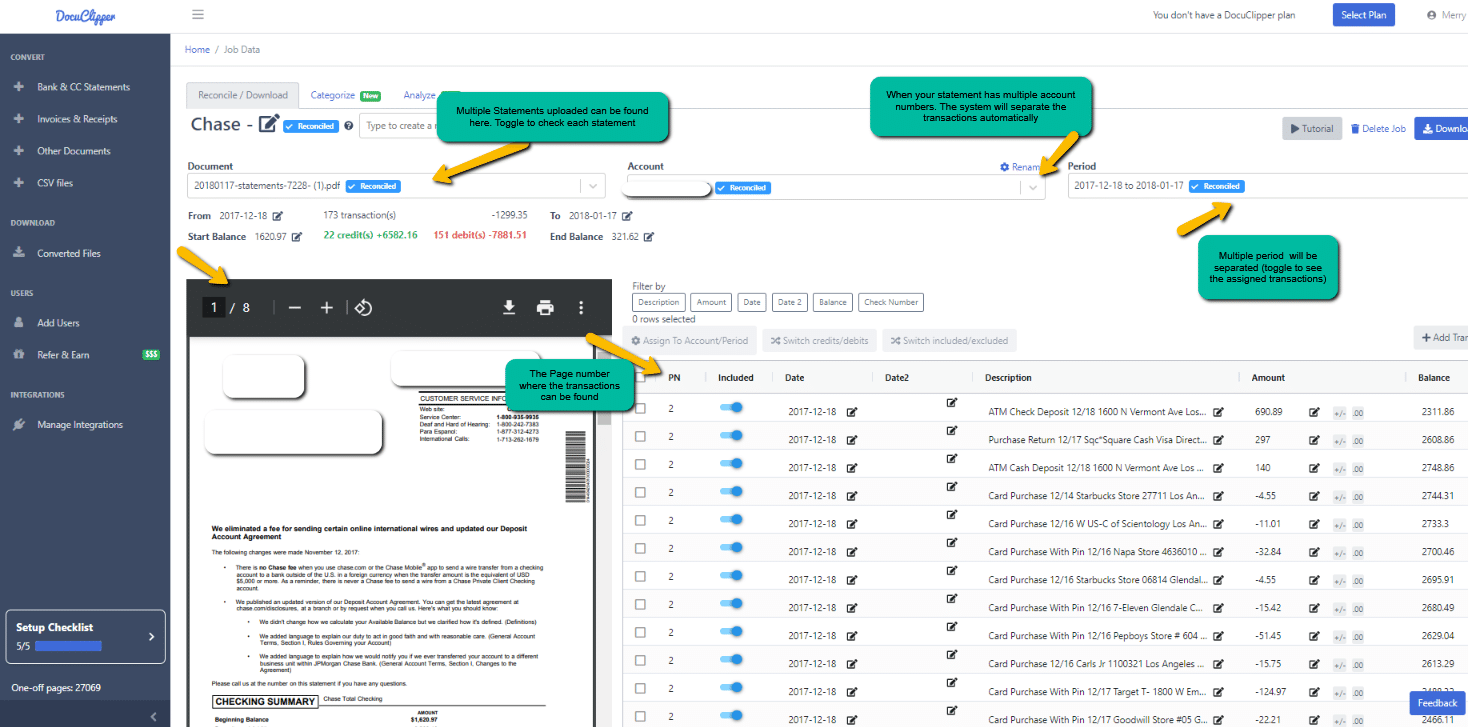Toggle Included switch for ATM Check Deposit row
The image size is (1468, 727).
click(x=732, y=408)
